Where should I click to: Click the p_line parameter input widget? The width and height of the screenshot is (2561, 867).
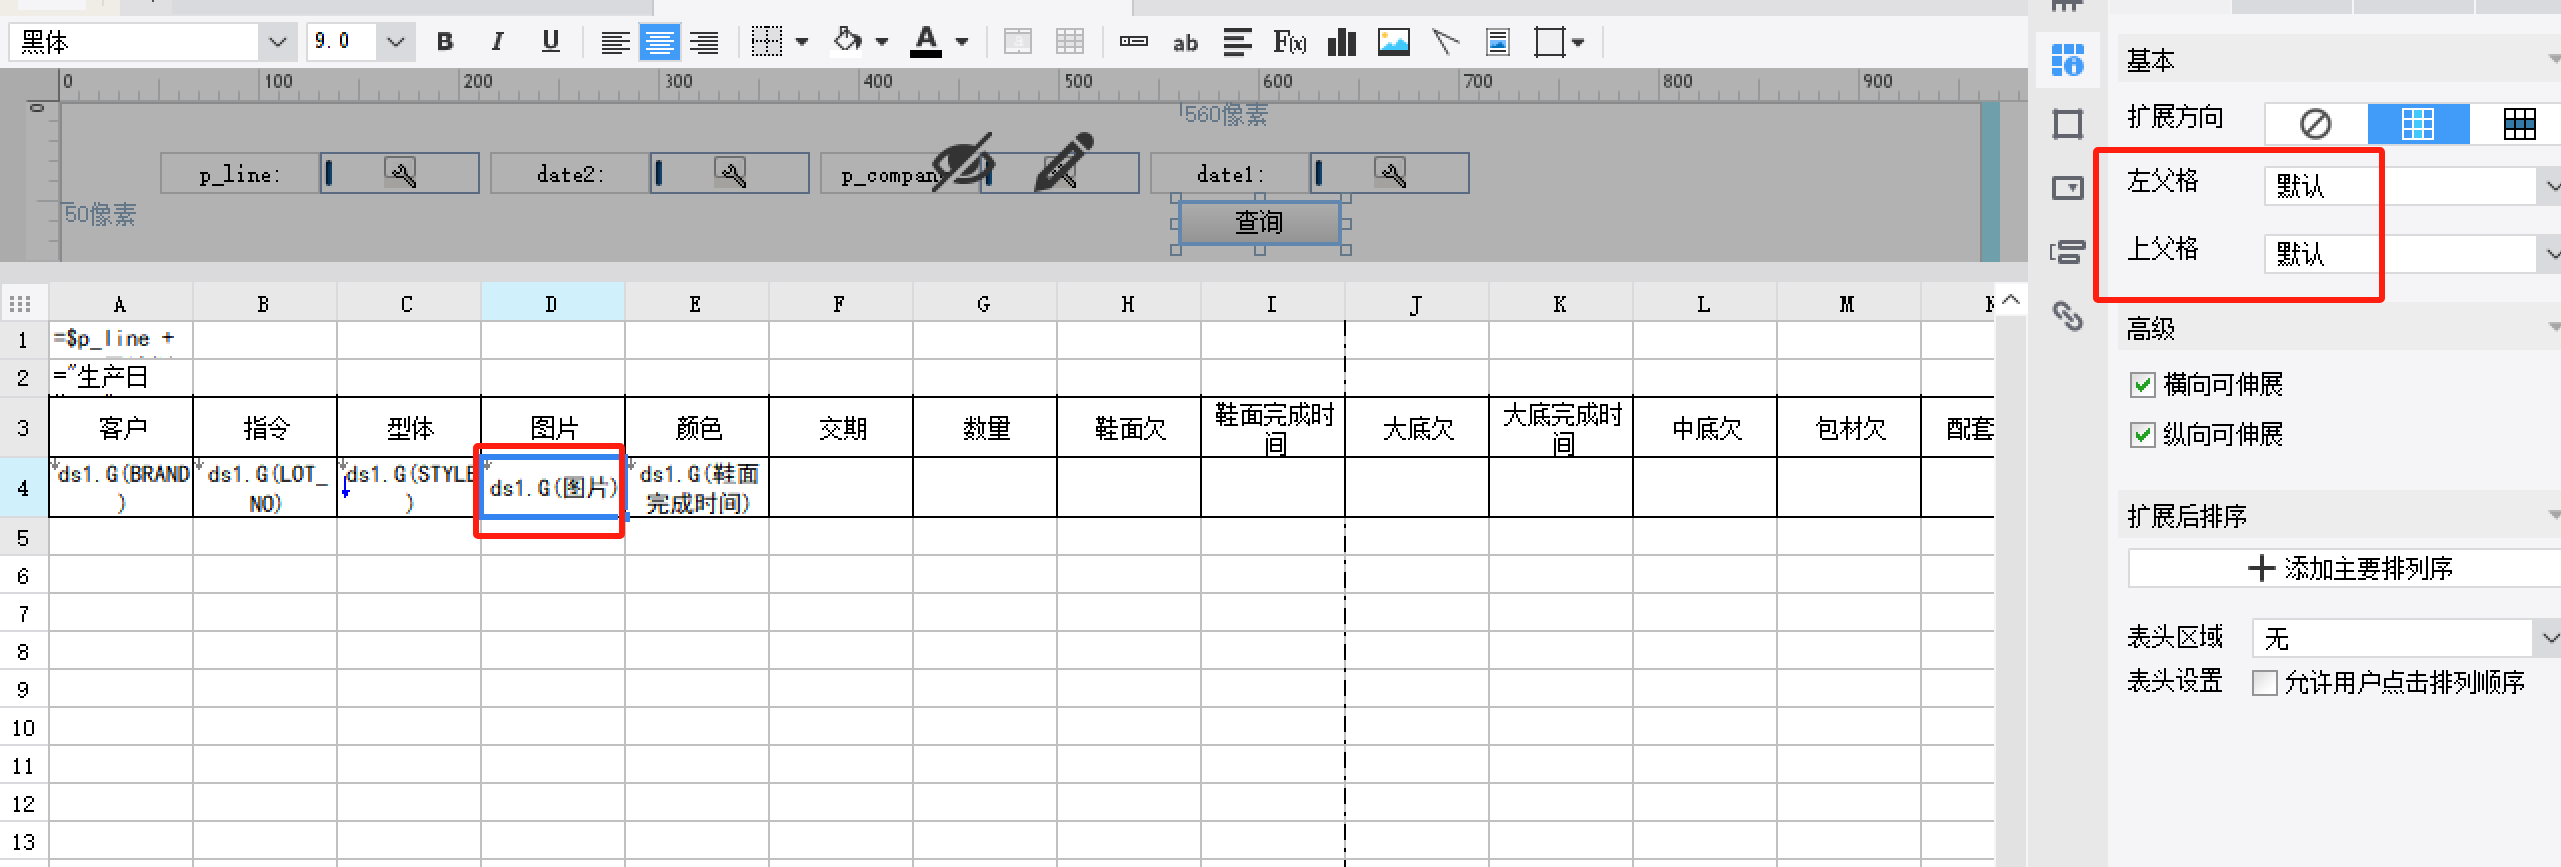399,173
